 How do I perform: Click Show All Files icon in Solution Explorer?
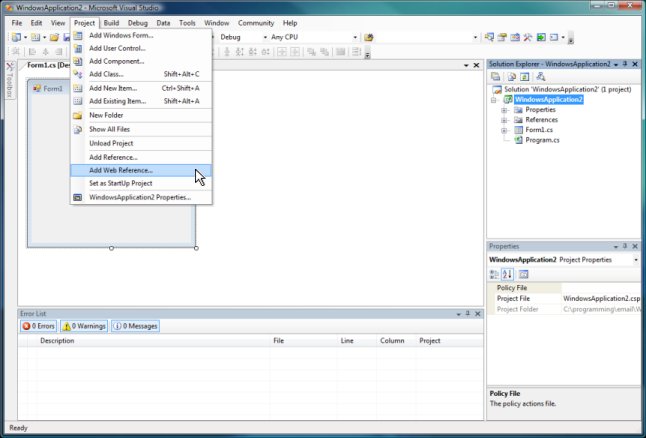511,77
